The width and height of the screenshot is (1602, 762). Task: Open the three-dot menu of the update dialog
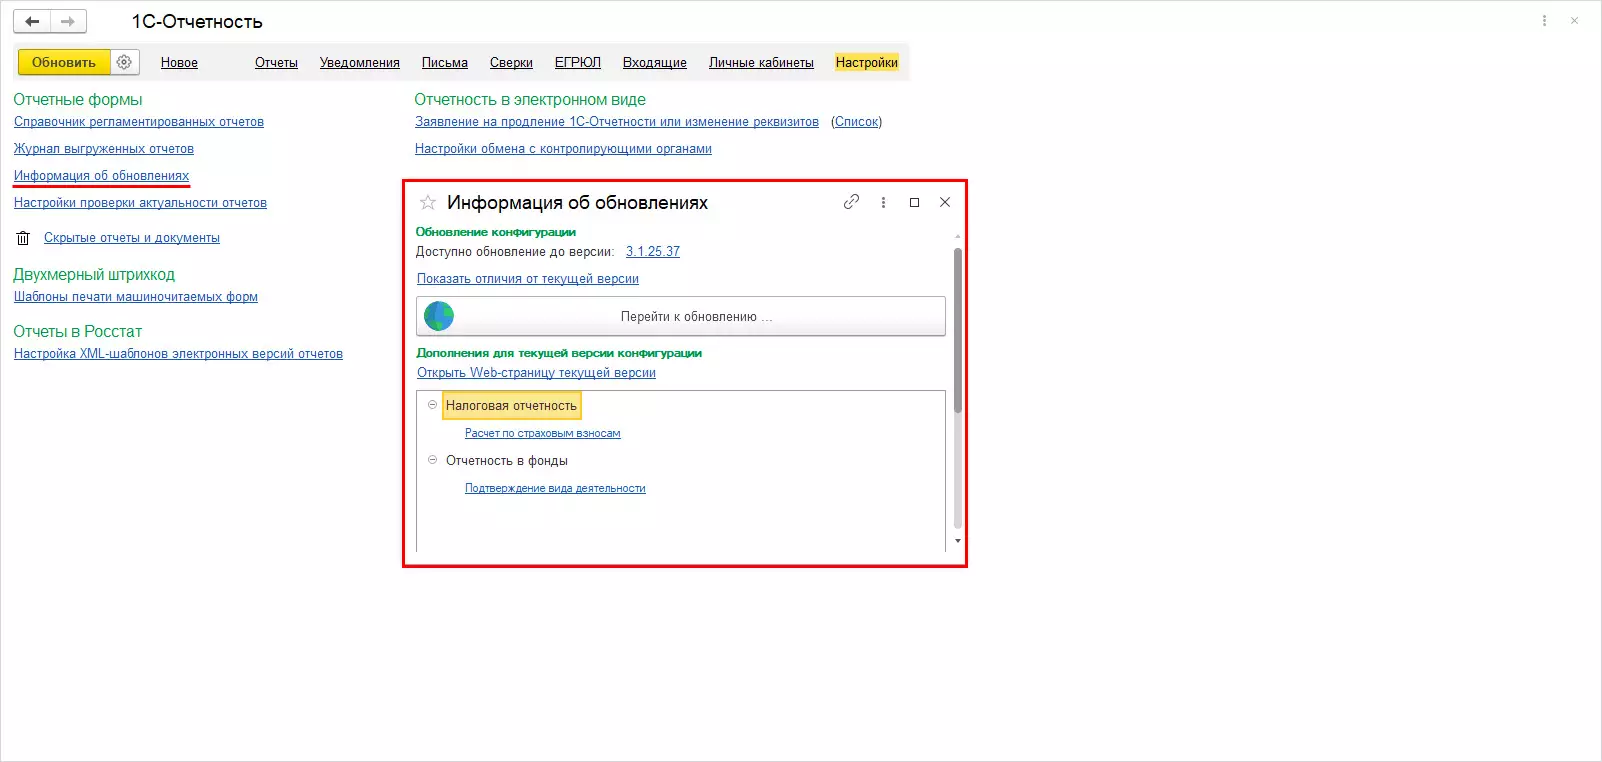point(883,202)
